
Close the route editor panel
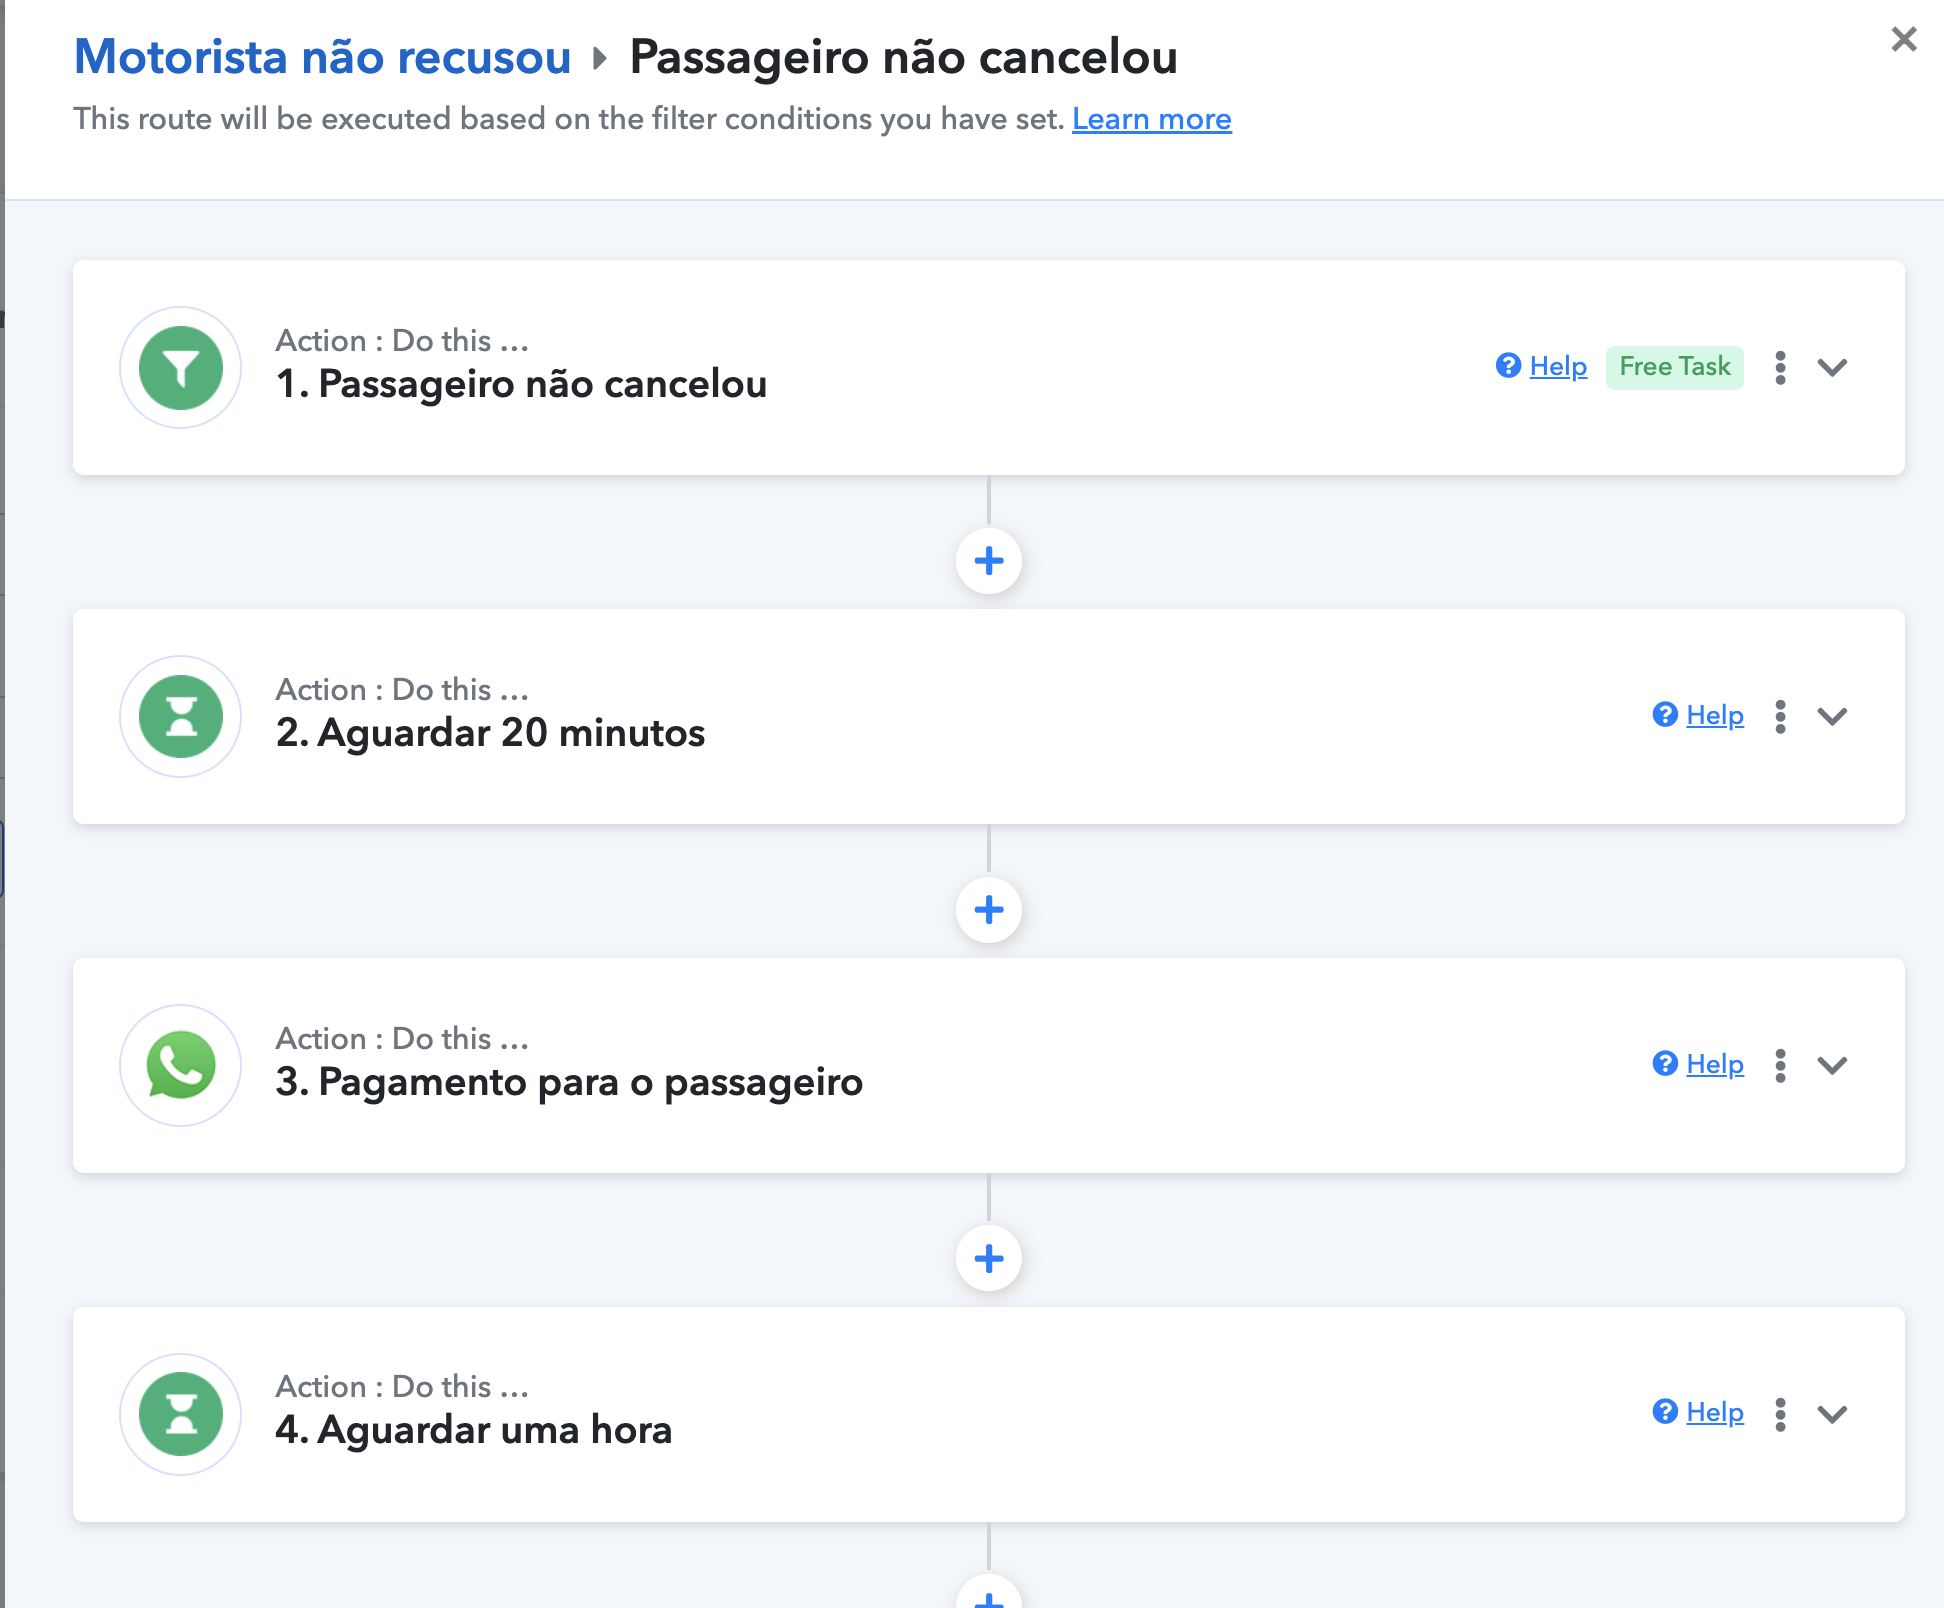(1904, 39)
